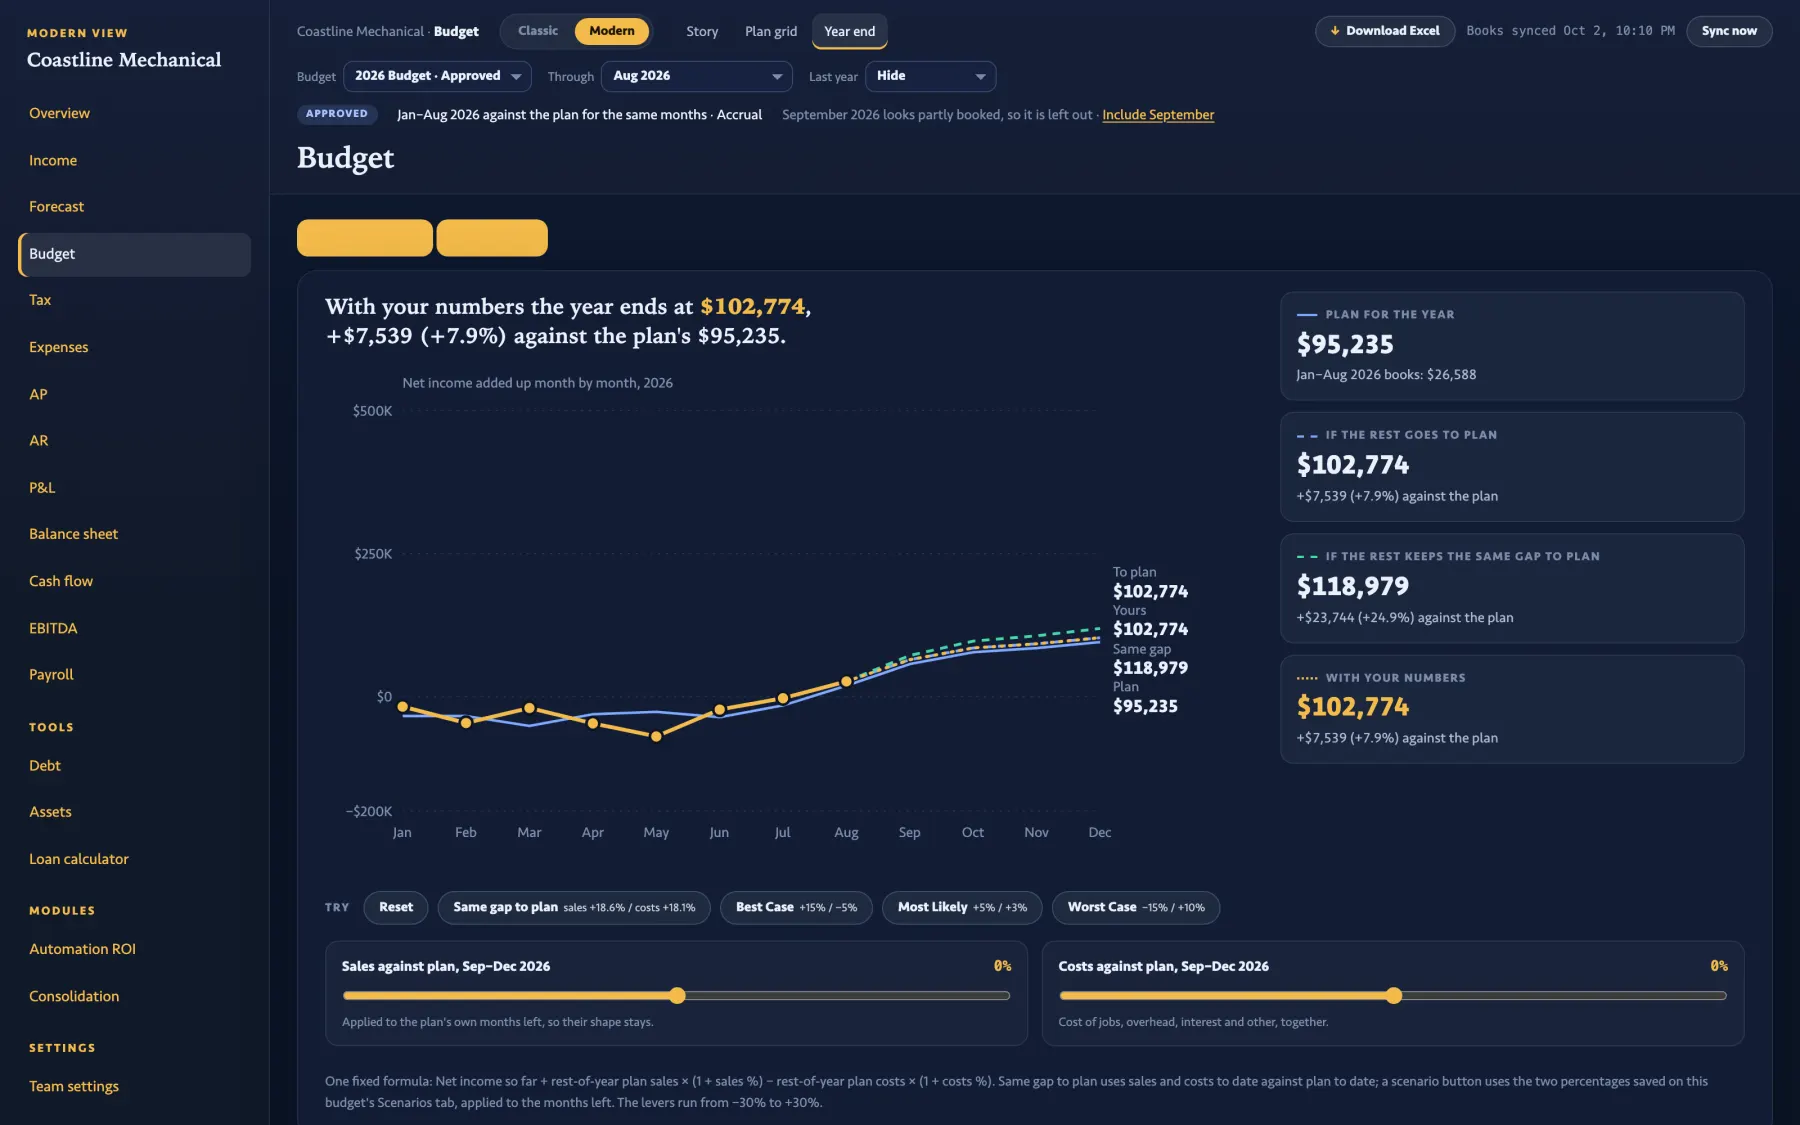Image resolution: width=1800 pixels, height=1125 pixels.
Task: Select the Year end tab
Action: (x=850, y=31)
